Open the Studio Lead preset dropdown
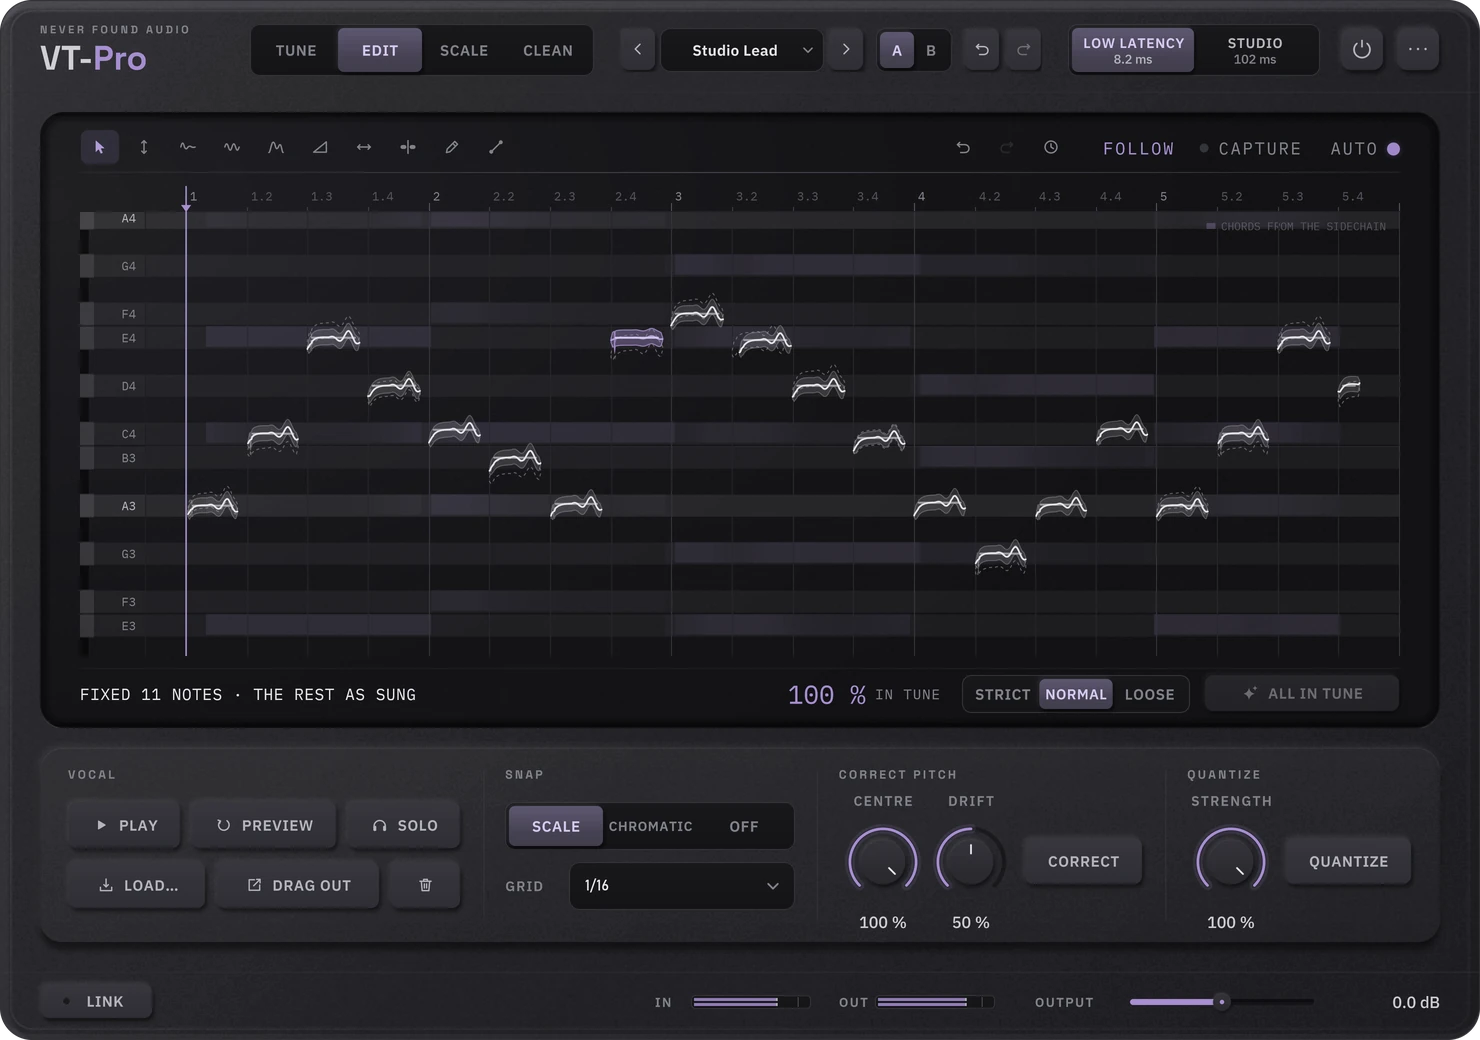 coord(742,50)
